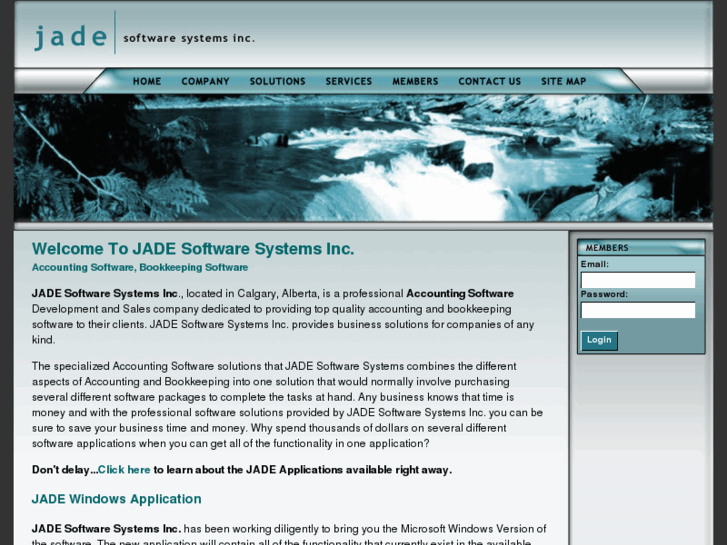The width and height of the screenshot is (727, 545).
Task: Open the HOME navigation item
Action: [147, 81]
